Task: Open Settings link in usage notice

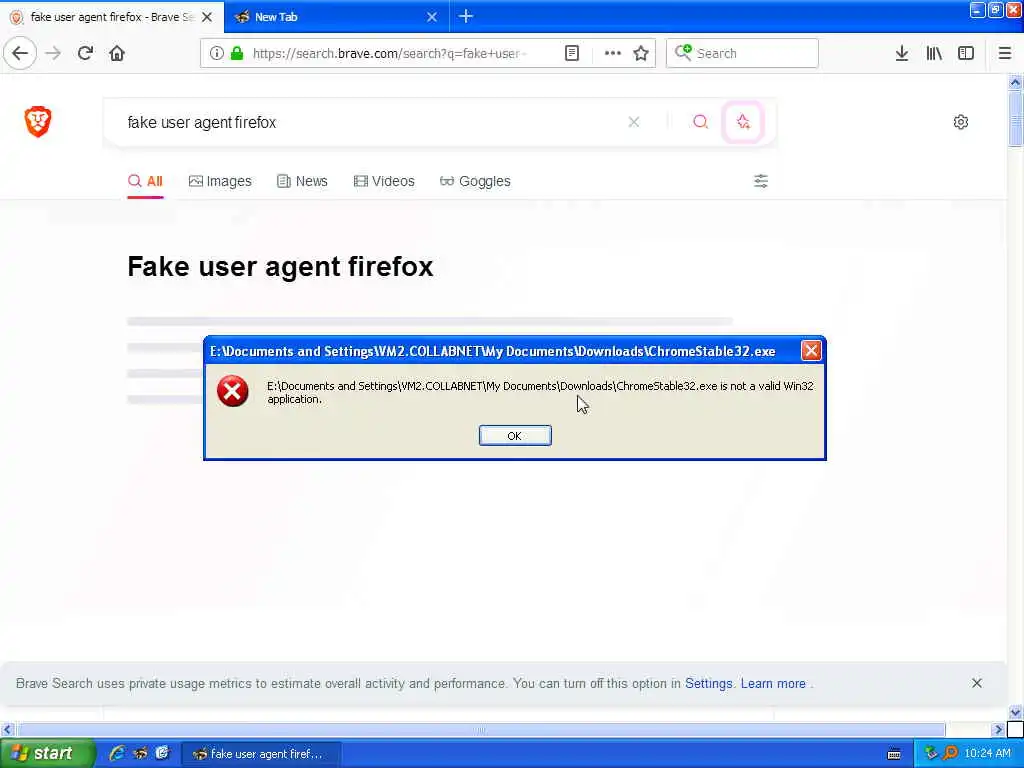Action: 709,683
